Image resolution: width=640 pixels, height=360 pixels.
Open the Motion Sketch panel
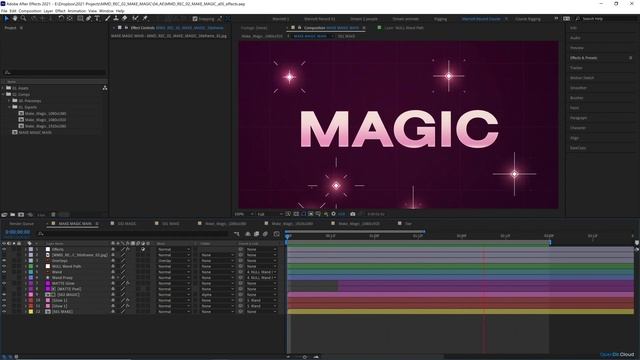click(582, 78)
